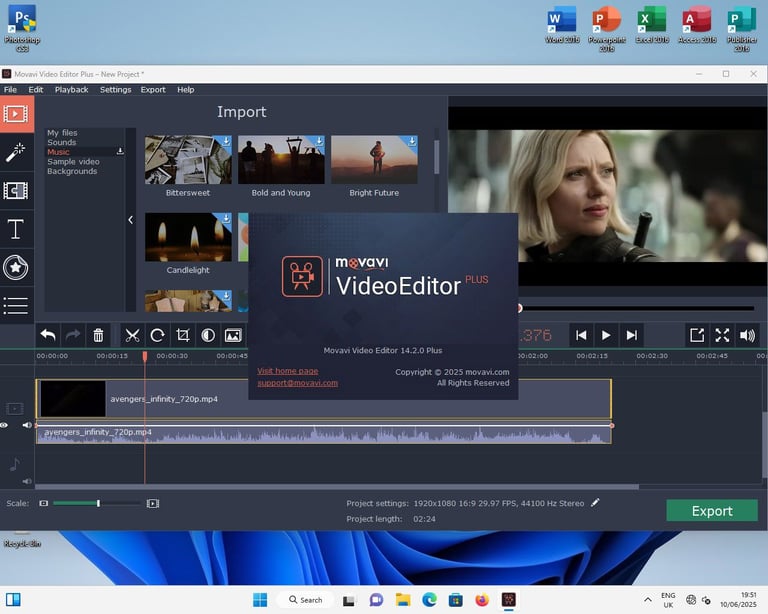Screen dimensions: 768x614
Task: Open the Stickers star panel
Action: [16, 267]
